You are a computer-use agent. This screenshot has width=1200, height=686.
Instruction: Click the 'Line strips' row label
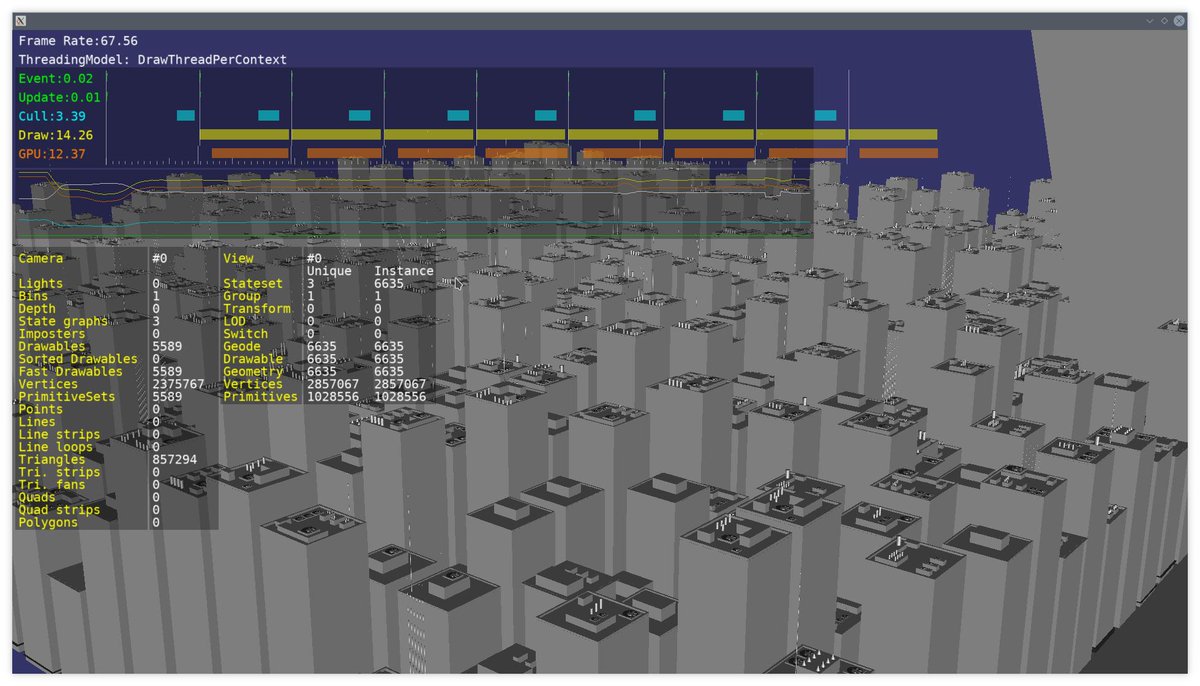(59, 435)
